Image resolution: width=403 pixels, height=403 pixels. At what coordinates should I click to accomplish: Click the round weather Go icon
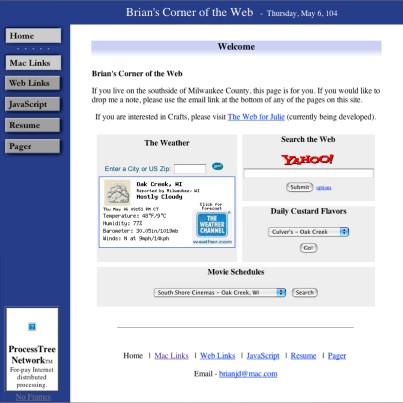pyautogui.click(x=217, y=166)
